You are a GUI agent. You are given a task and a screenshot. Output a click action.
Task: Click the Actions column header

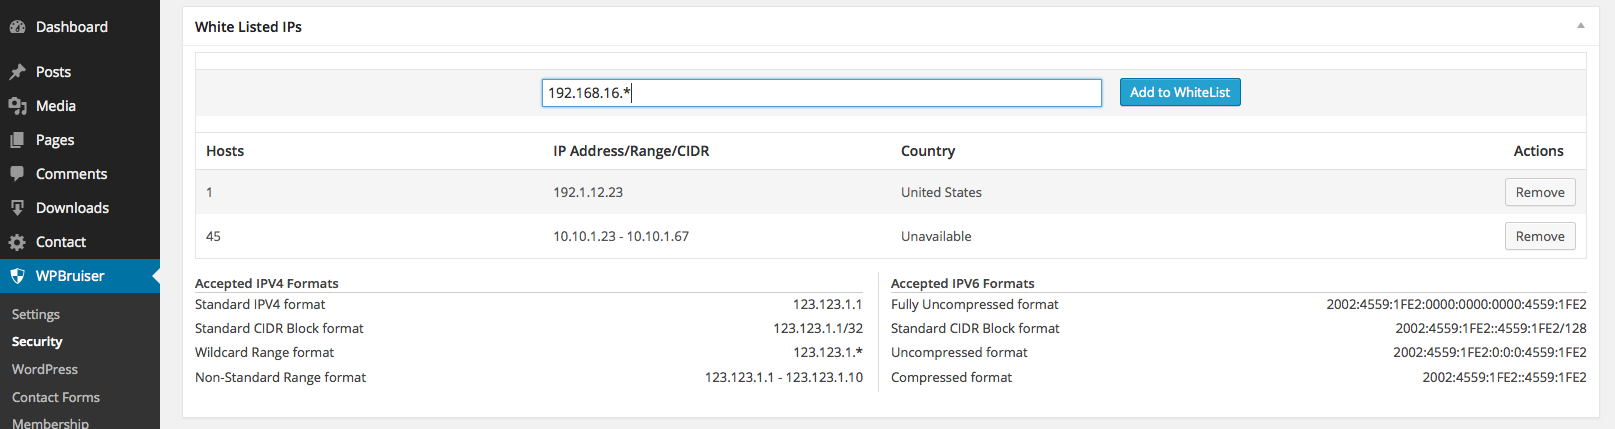coord(1538,151)
